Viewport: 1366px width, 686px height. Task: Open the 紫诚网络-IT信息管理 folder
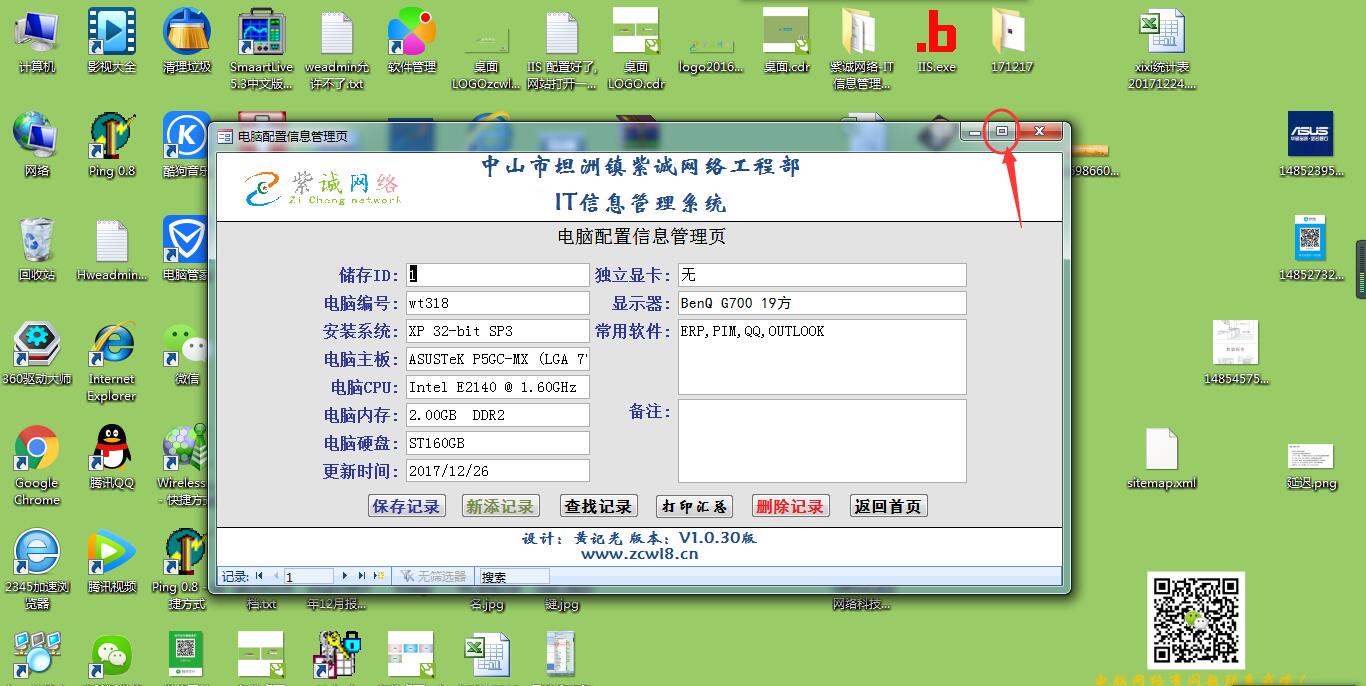[x=862, y=49]
